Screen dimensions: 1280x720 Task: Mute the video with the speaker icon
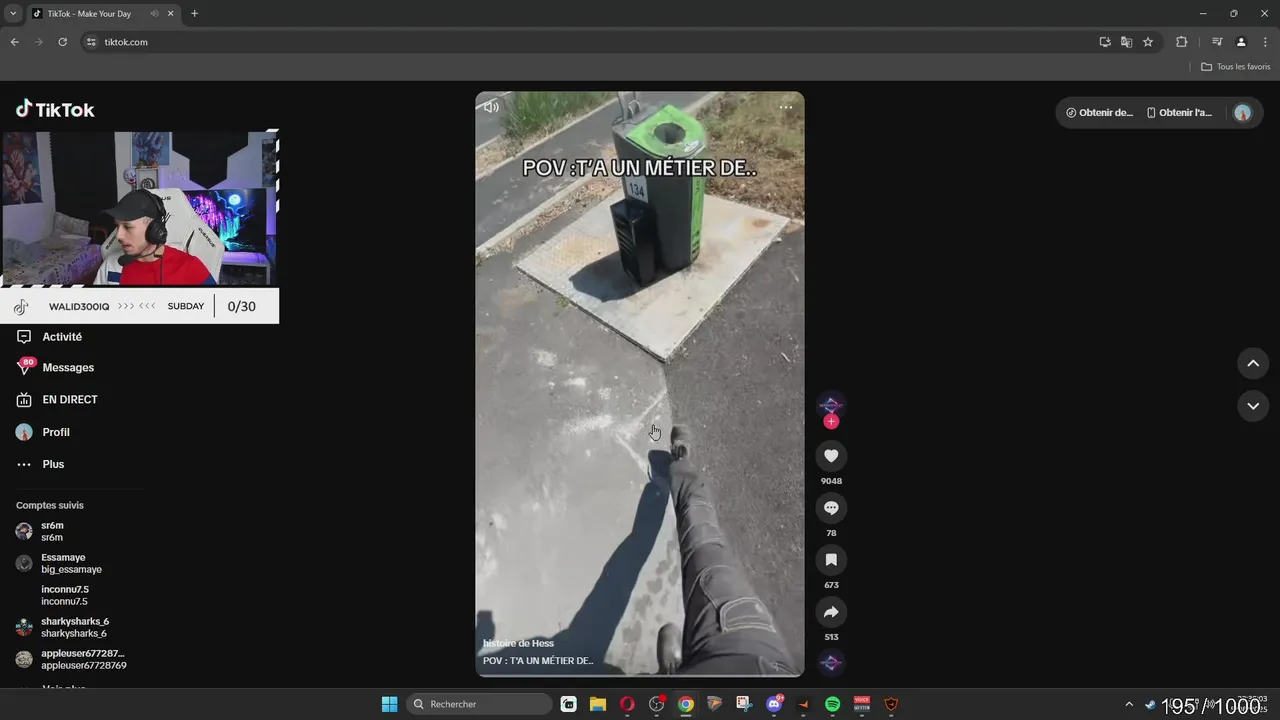point(491,107)
